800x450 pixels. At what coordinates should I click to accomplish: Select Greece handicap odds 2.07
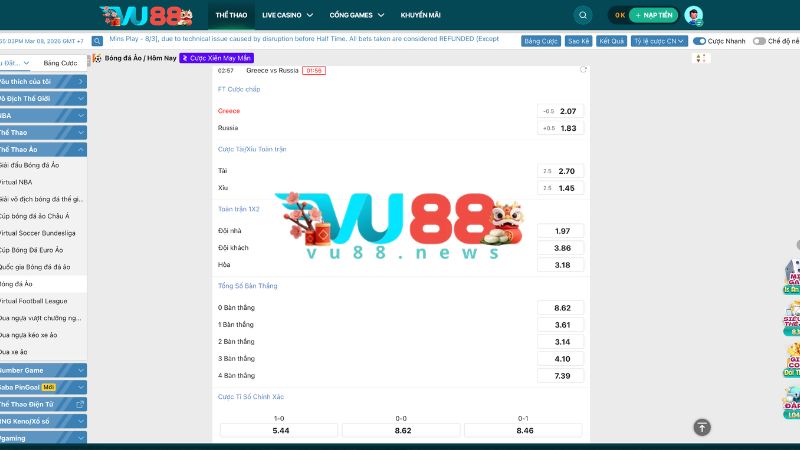pyautogui.click(x=561, y=110)
